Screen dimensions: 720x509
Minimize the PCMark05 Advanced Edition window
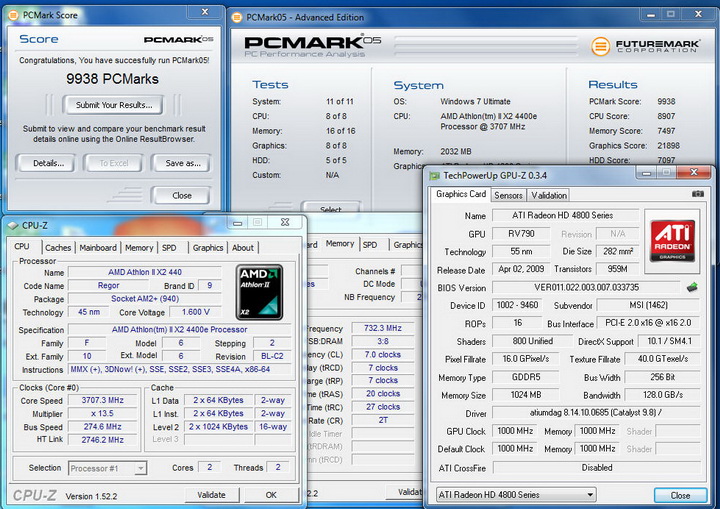[651, 15]
